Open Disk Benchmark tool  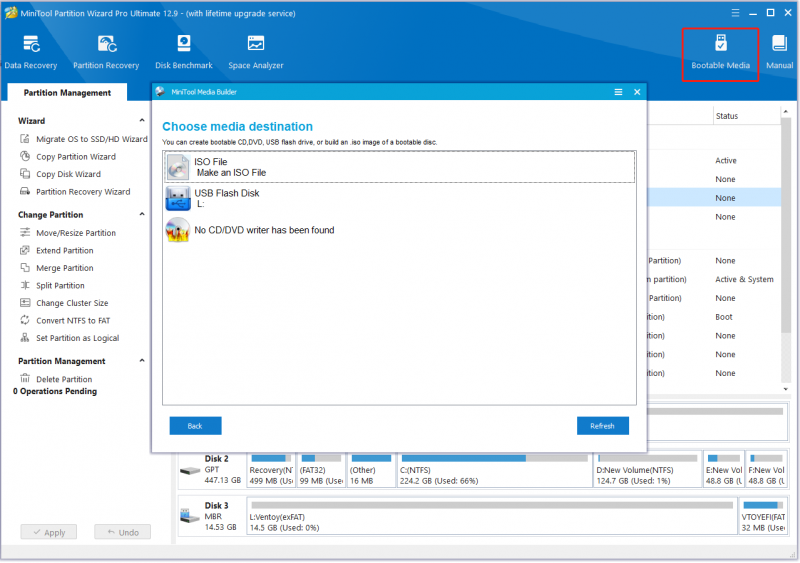click(184, 52)
